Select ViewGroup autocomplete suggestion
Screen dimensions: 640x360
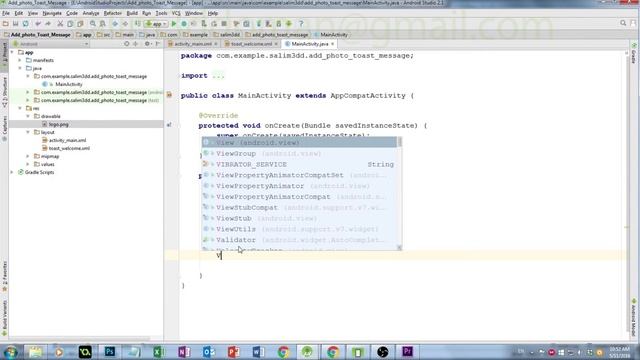299,153
